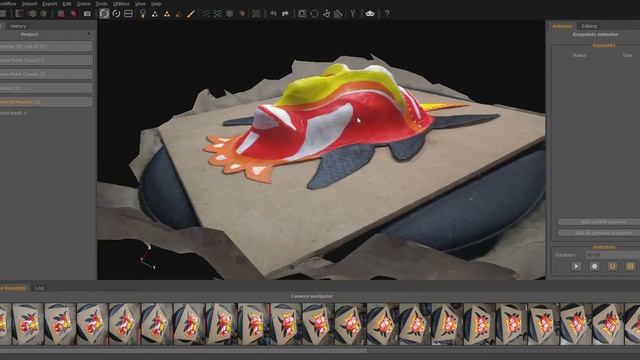
Task: Expand the Cameras (37 out of 37) section
Action: [x=46, y=46]
